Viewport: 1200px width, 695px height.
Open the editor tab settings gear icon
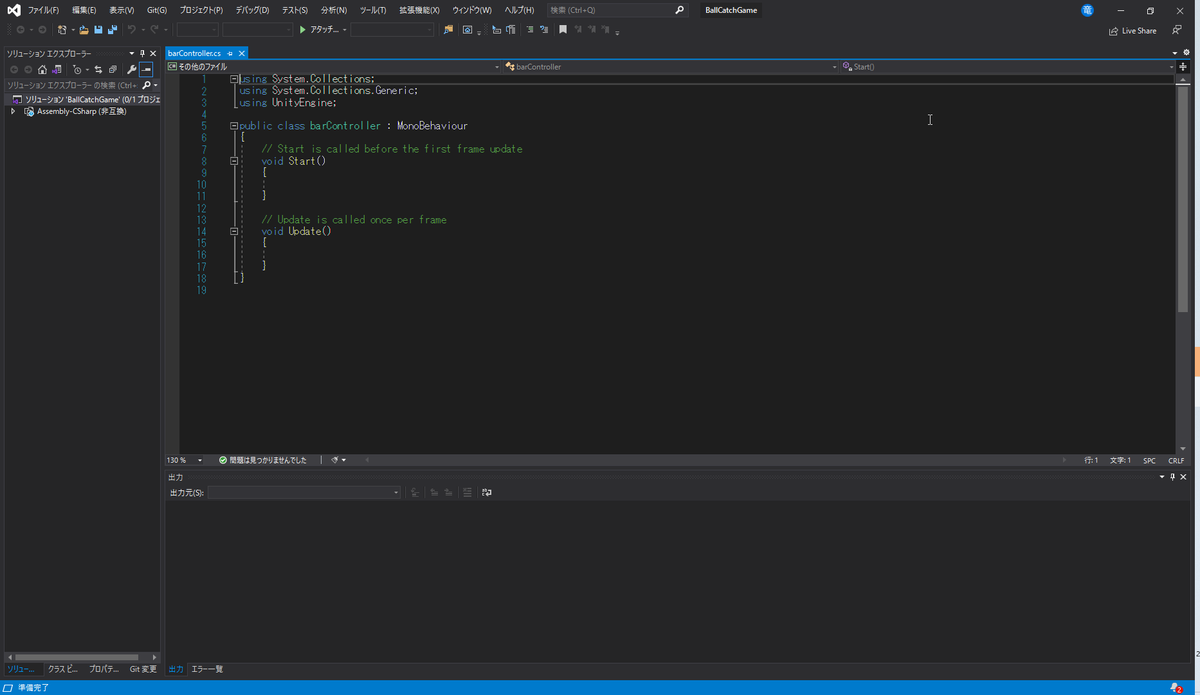click(x=1186, y=52)
